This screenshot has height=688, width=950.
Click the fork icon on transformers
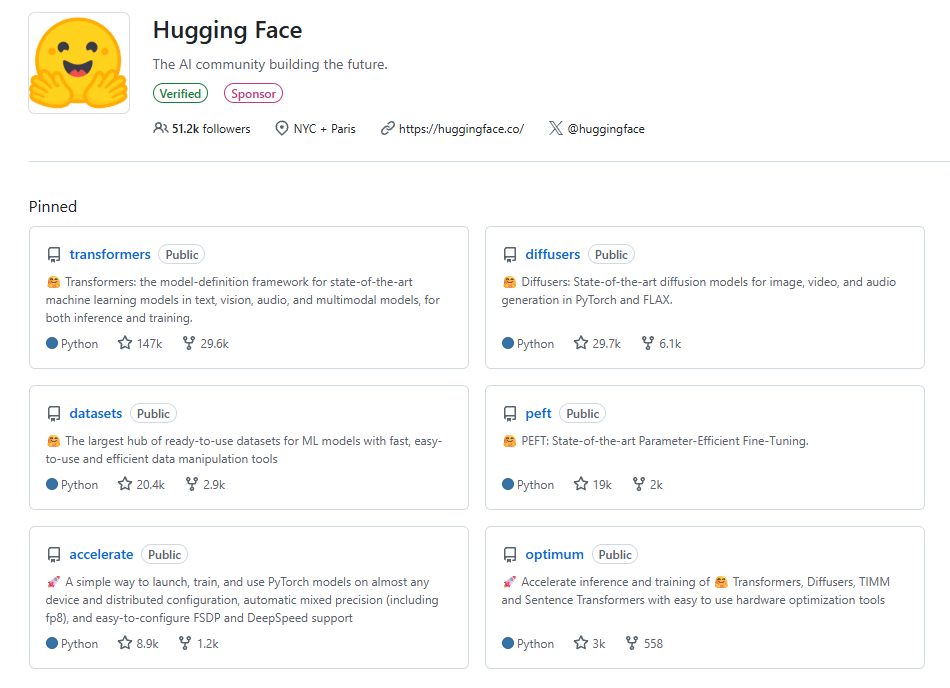point(188,343)
